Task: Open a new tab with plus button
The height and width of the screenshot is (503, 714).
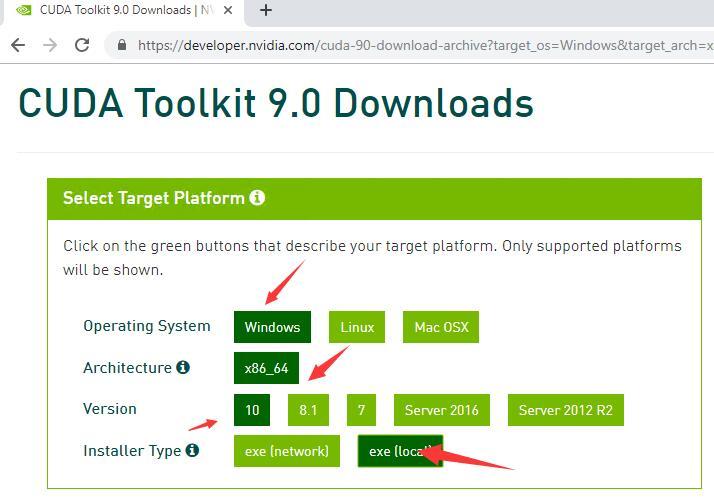Action: 266,11
